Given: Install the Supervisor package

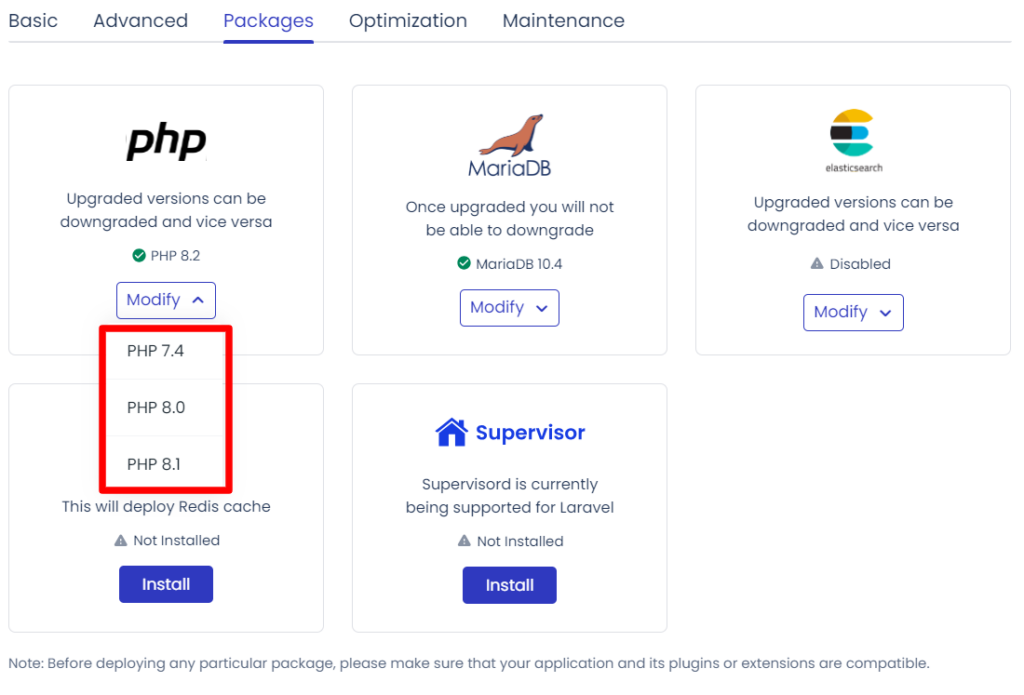Looking at the screenshot, I should pos(509,584).
